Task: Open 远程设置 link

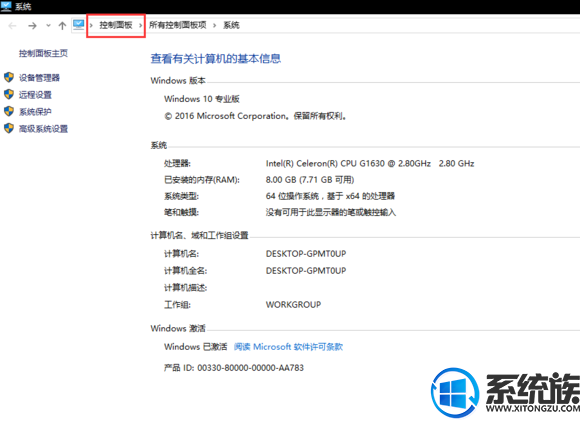Action: [x=35, y=95]
